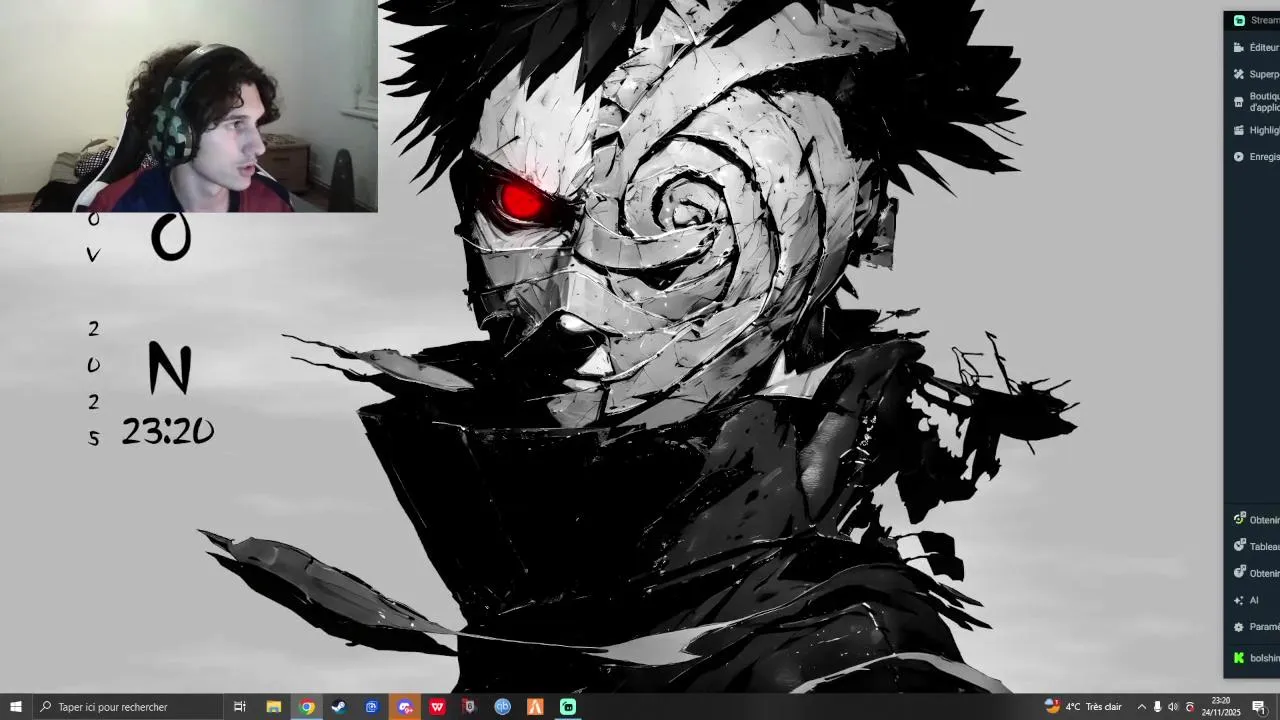Switch to Streamlabs icon in the taskbar
Screen dimensions: 1280x720
tap(568, 707)
